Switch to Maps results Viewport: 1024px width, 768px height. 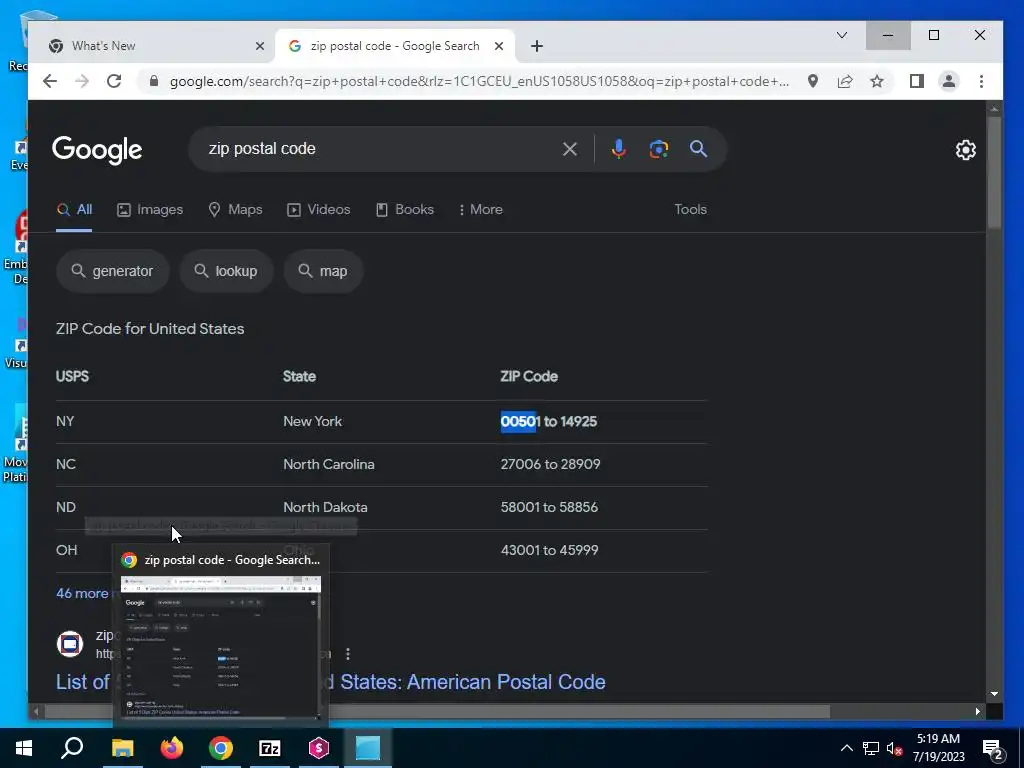pos(235,210)
